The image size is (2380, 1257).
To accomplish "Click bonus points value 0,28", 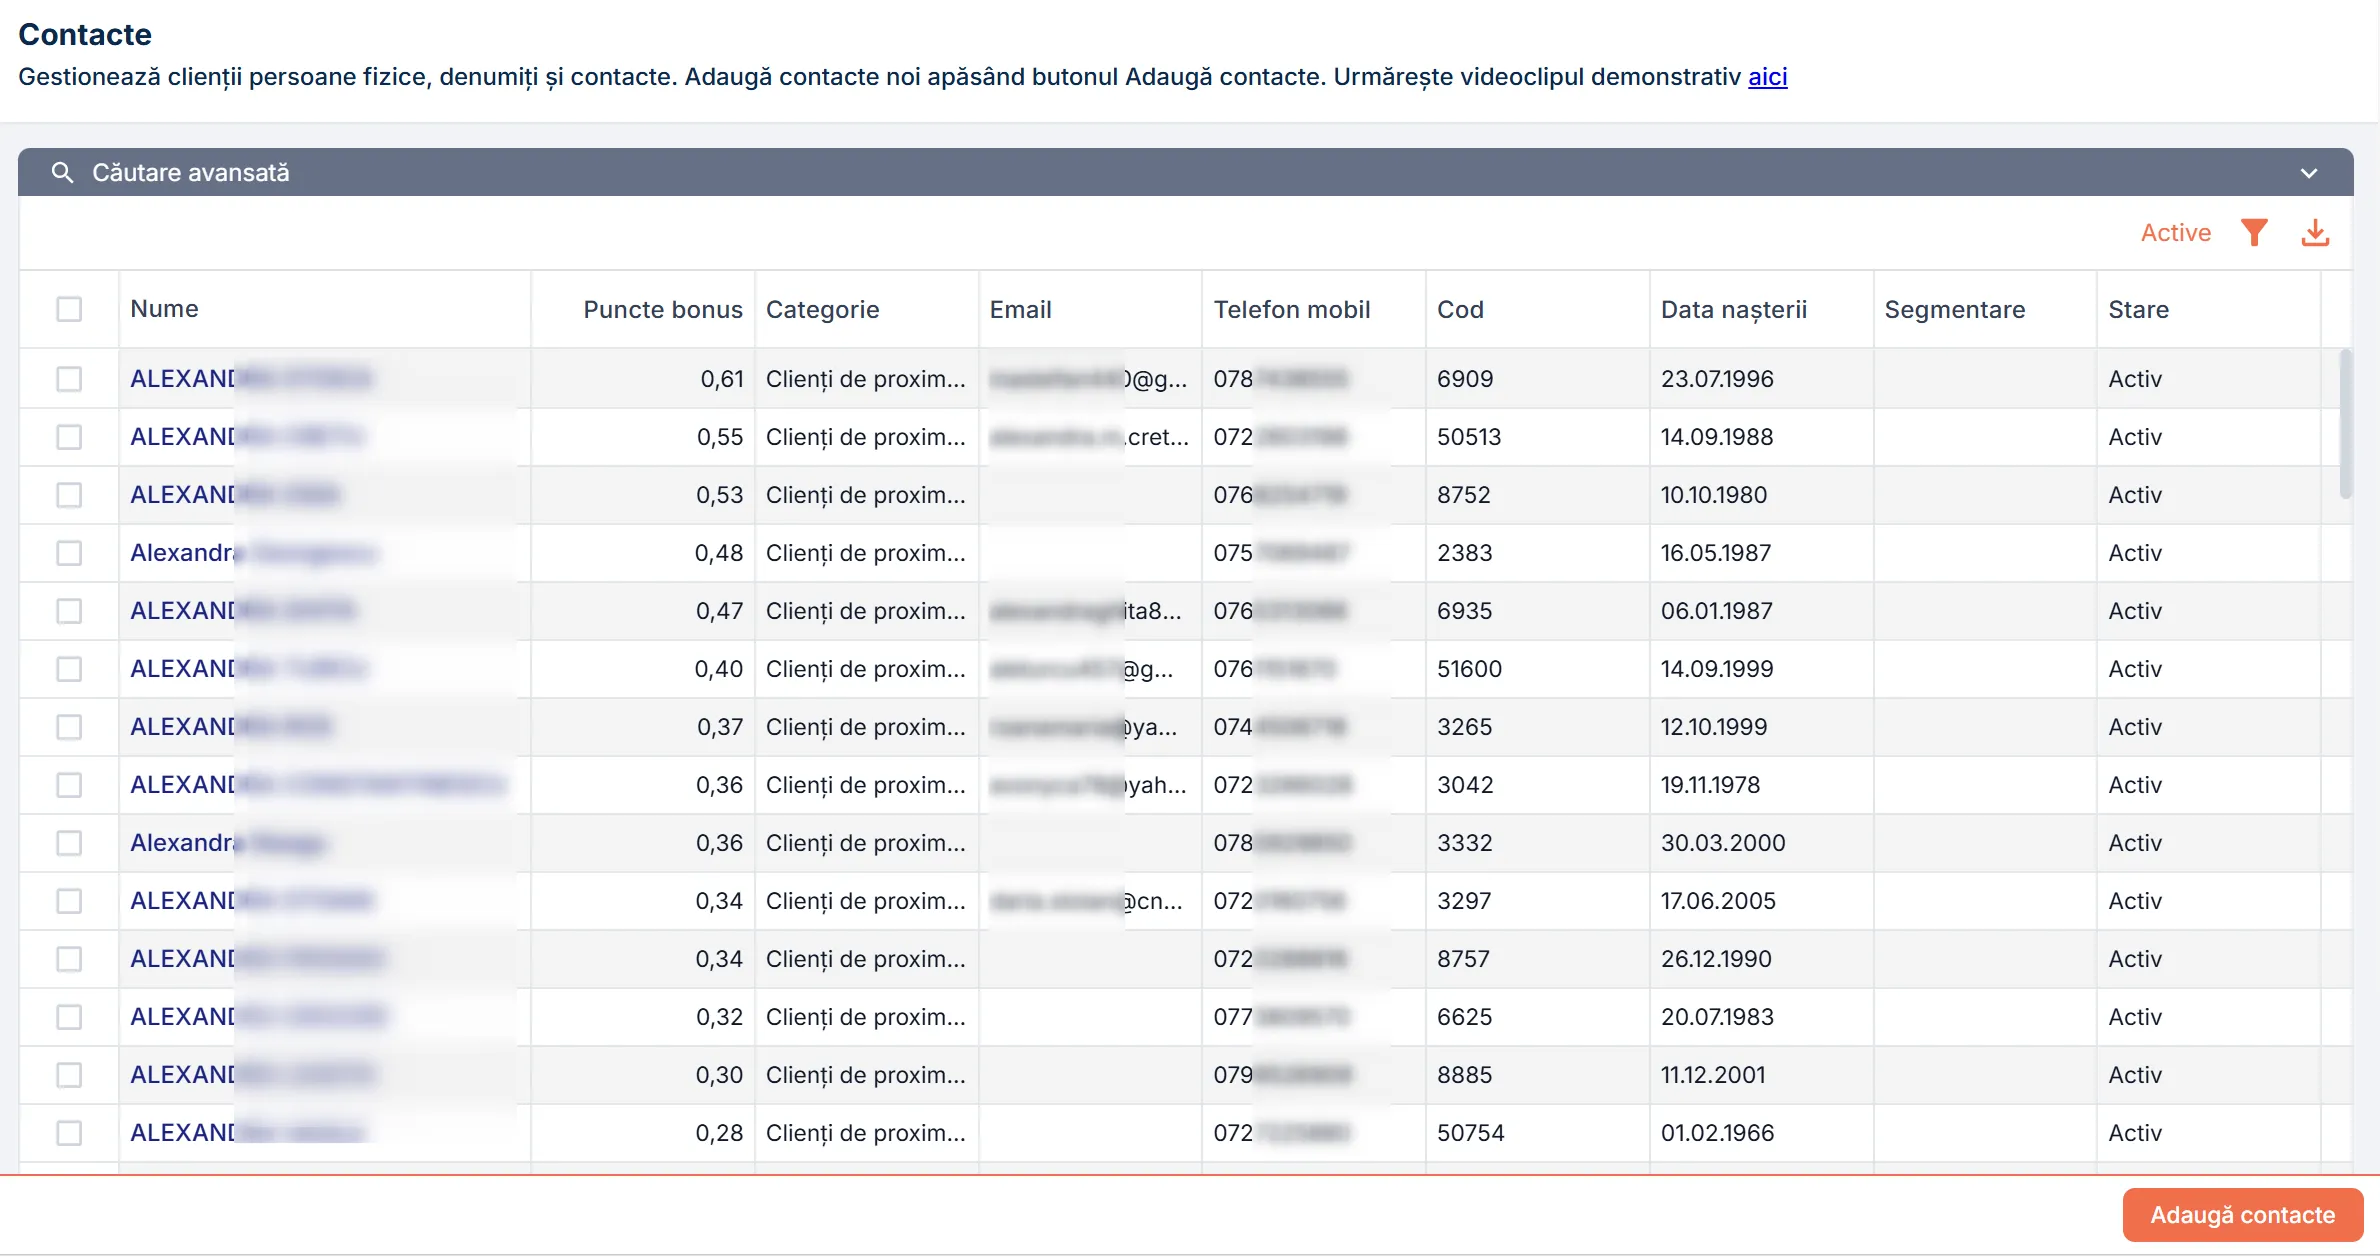I will 719,1133.
